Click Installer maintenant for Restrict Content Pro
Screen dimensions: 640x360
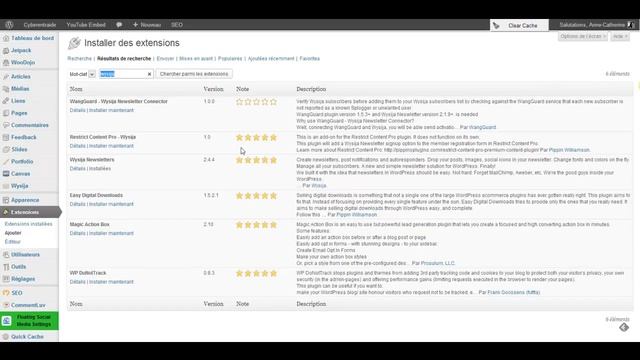[111, 146]
